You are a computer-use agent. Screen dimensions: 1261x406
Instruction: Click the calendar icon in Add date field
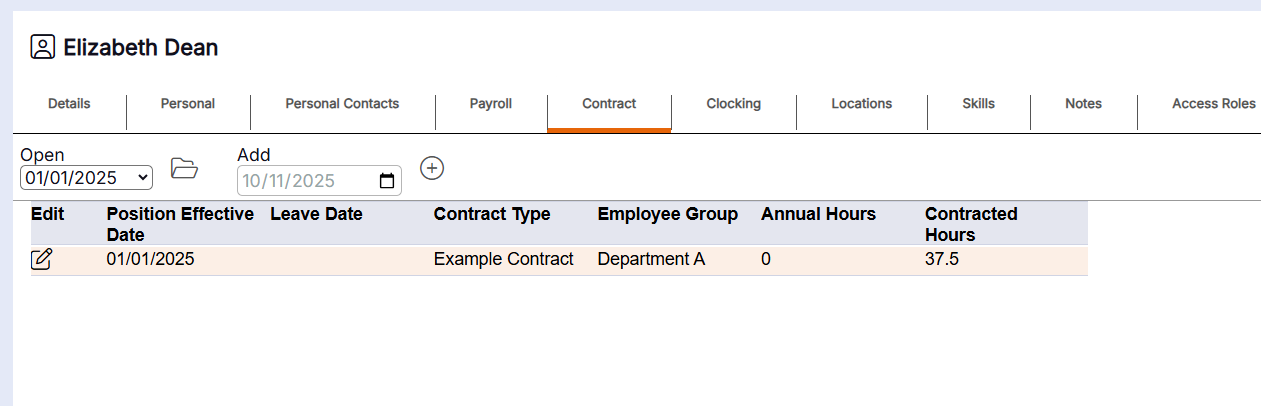[x=387, y=181]
